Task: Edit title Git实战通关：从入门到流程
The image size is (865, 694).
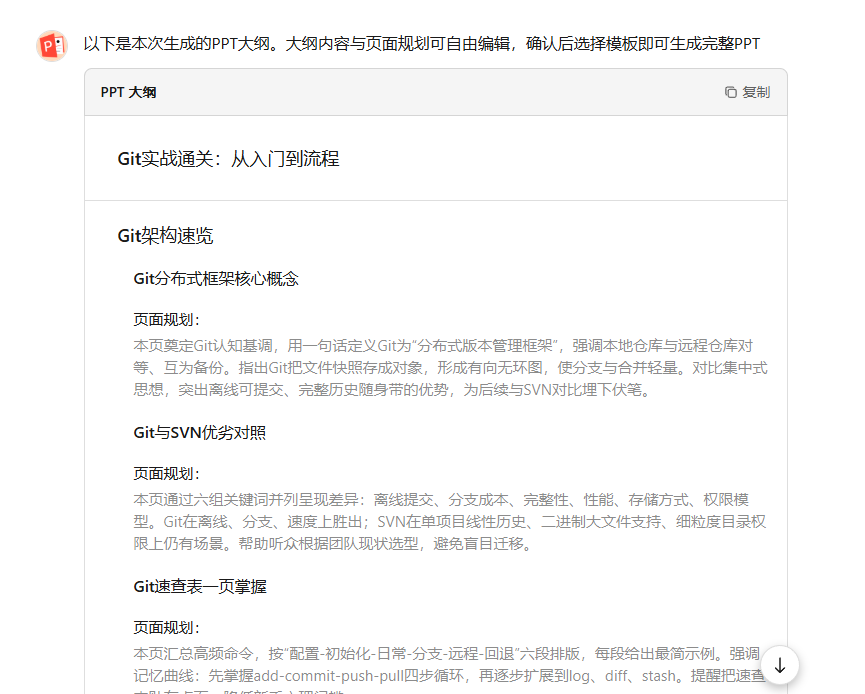Action: 228,159
